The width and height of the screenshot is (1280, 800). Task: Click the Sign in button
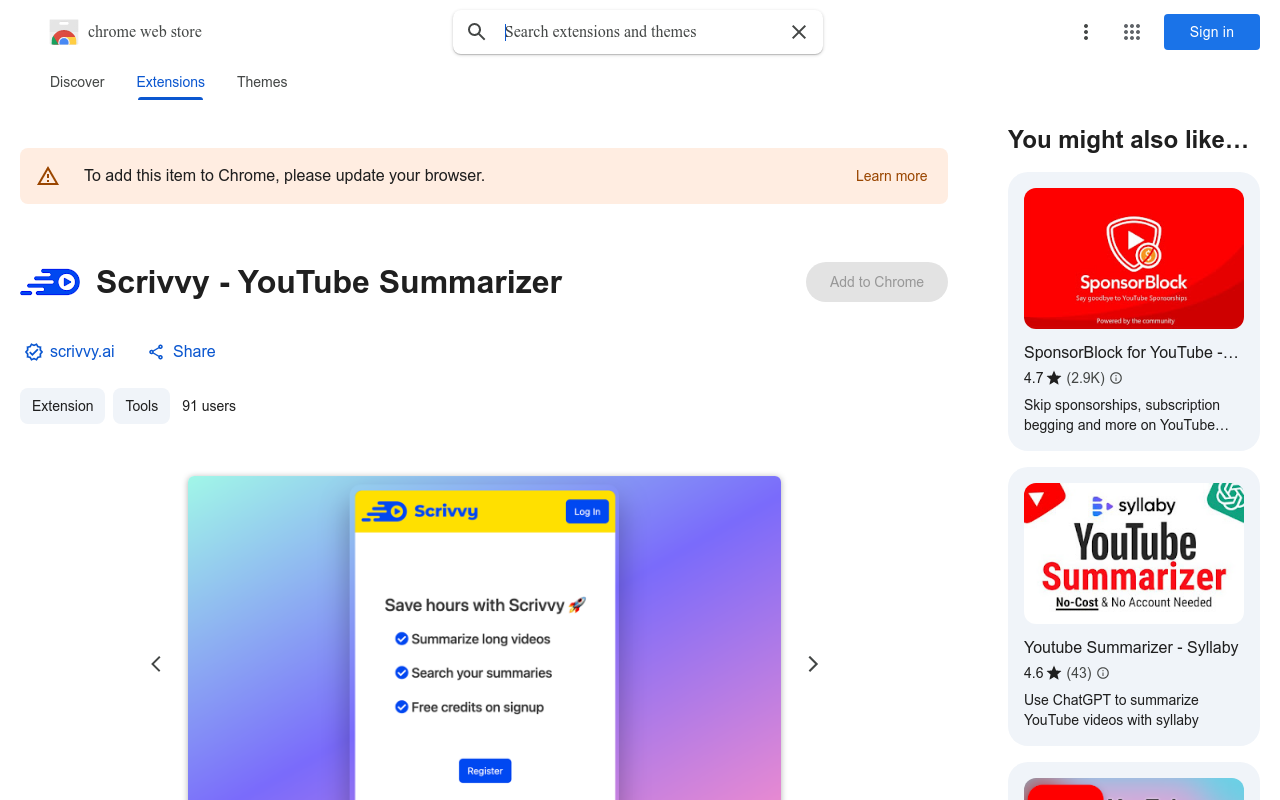[x=1212, y=32]
